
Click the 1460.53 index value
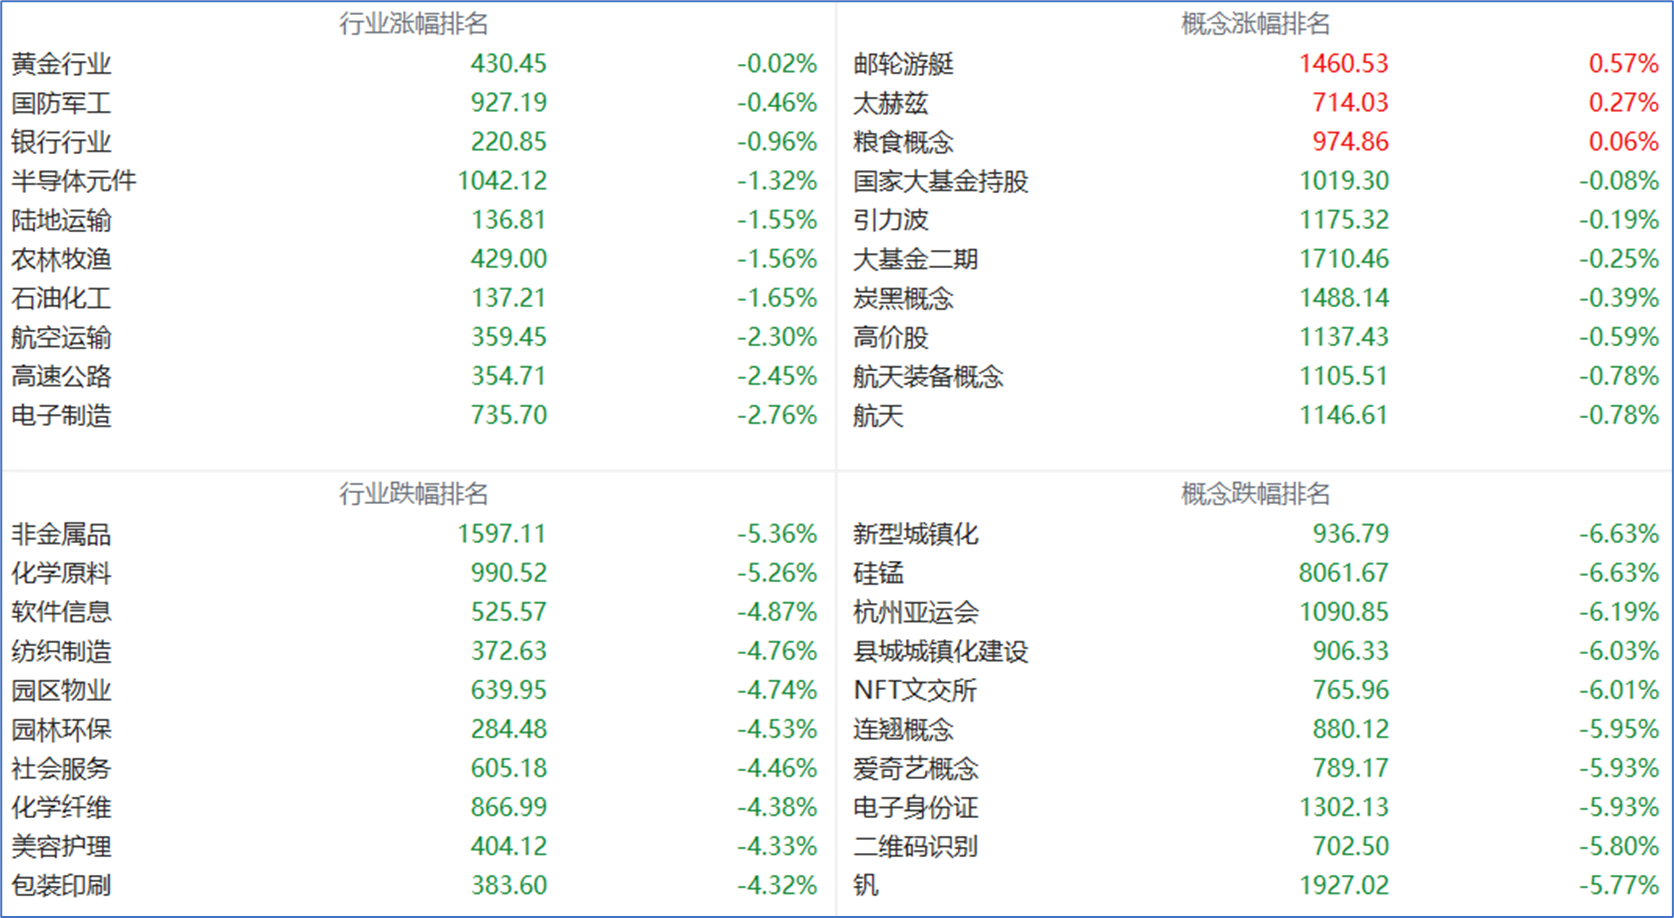tap(1343, 64)
